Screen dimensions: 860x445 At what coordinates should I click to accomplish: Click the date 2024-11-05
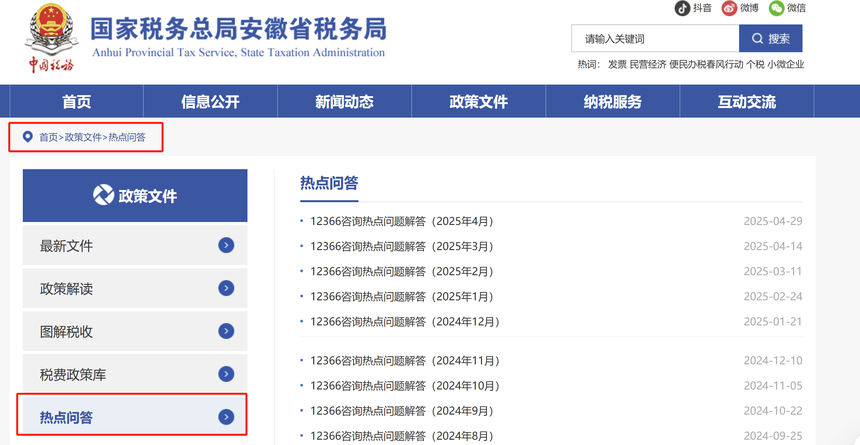(773, 386)
